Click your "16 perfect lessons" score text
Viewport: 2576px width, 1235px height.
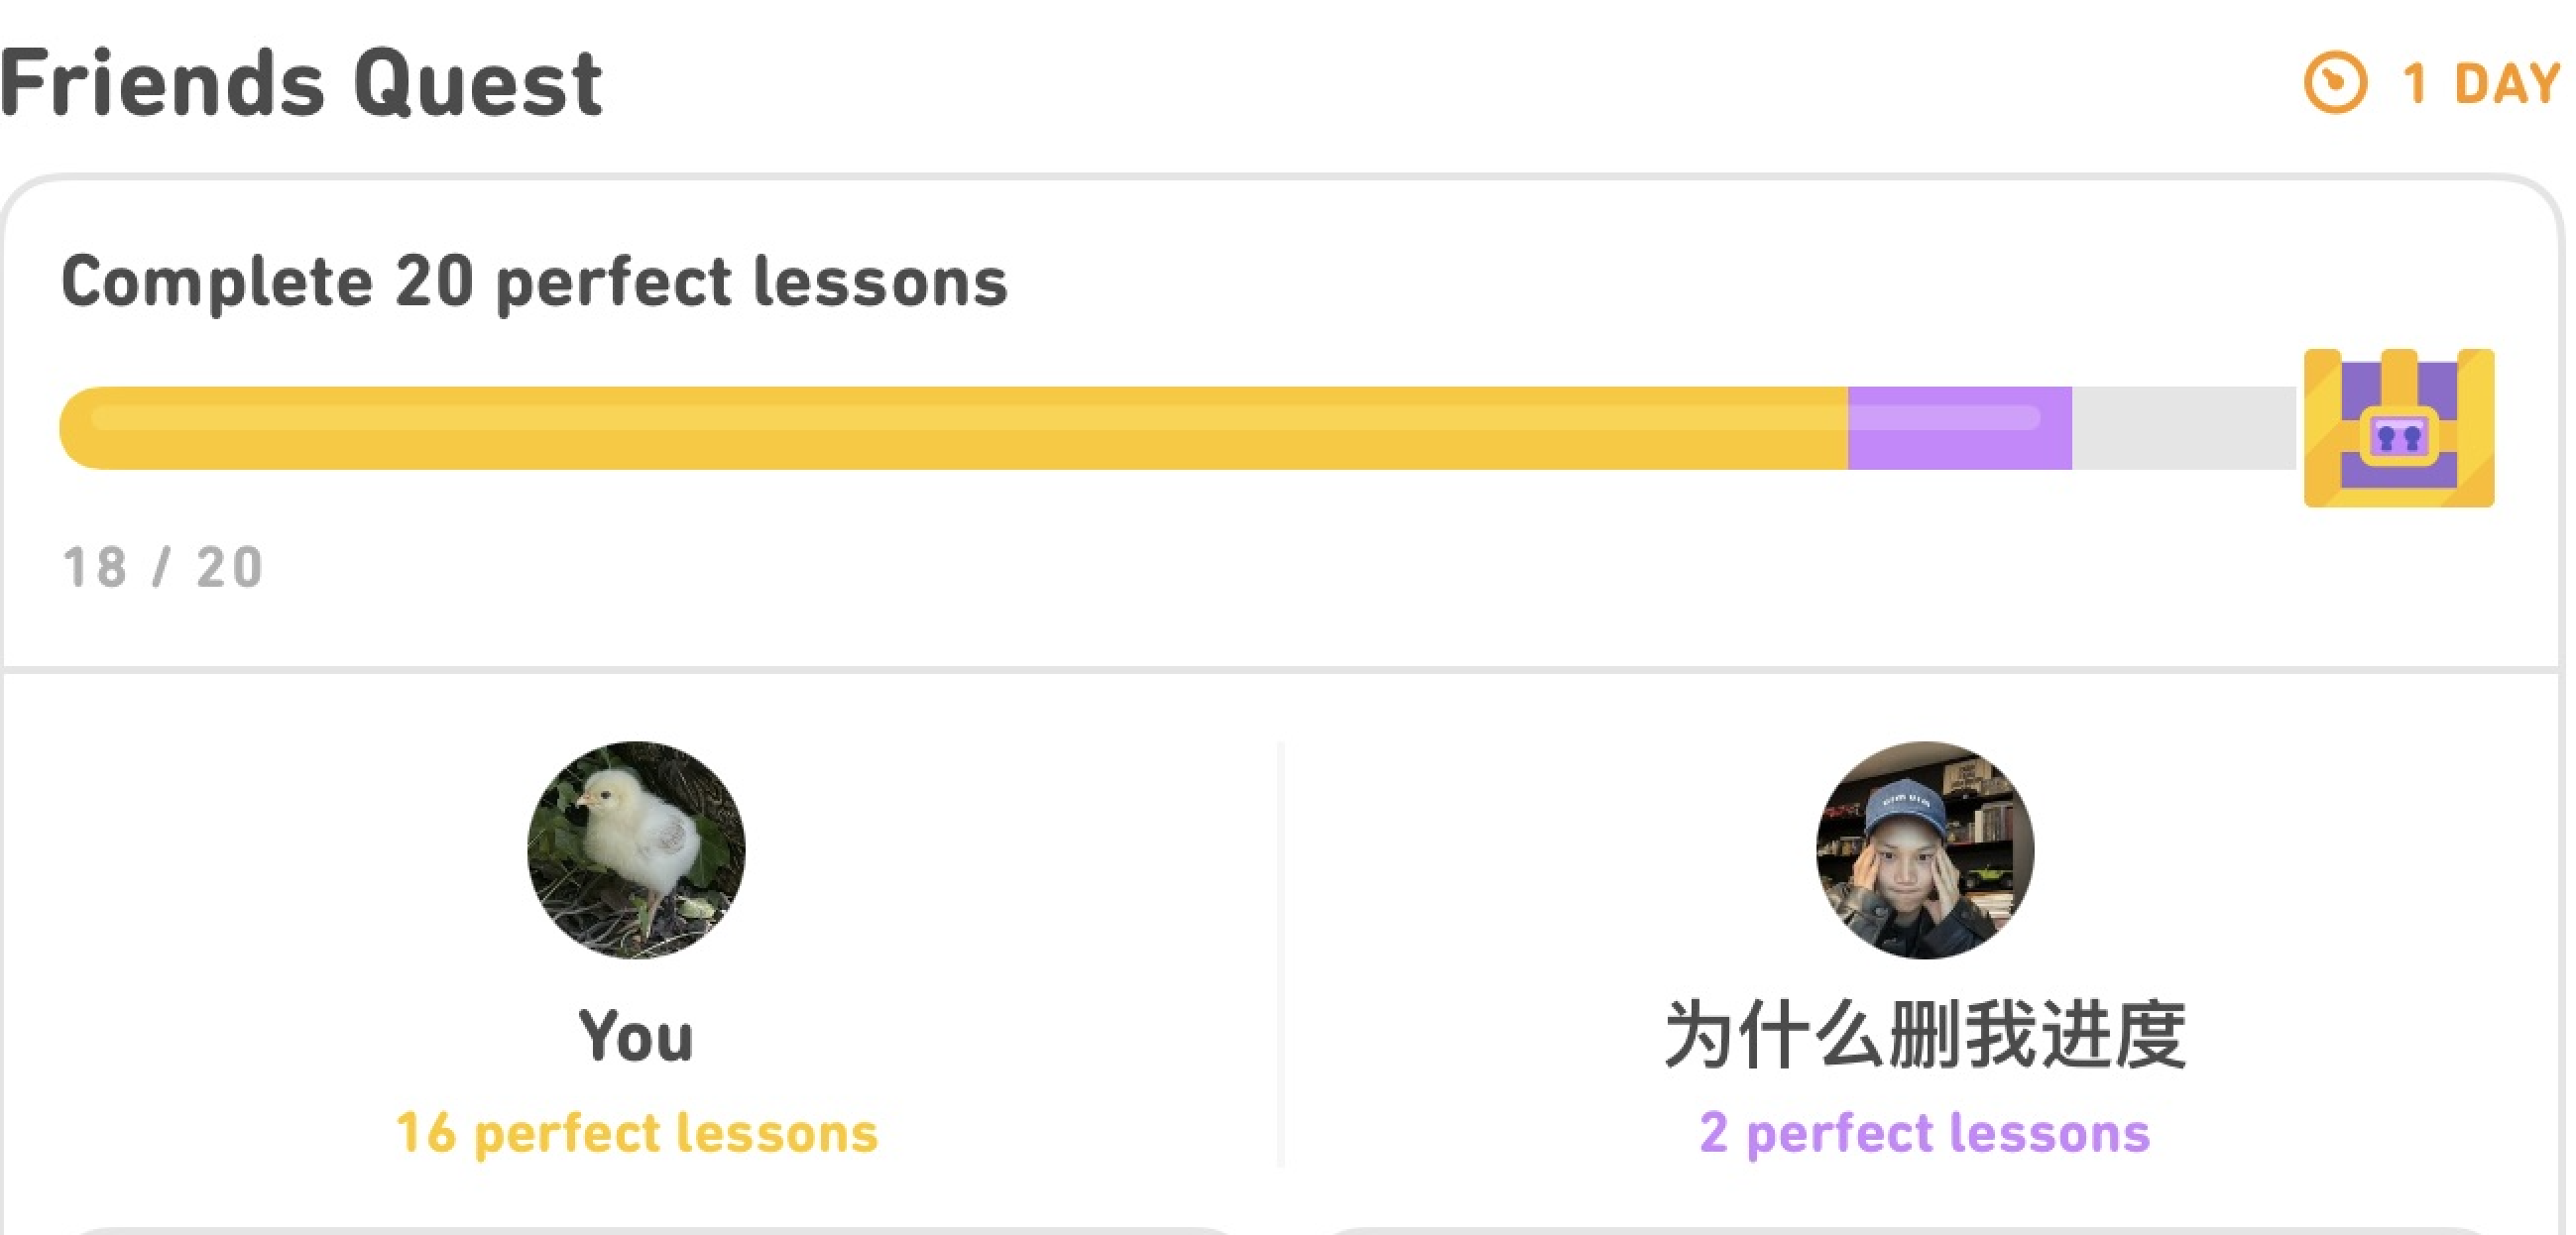pos(636,1133)
